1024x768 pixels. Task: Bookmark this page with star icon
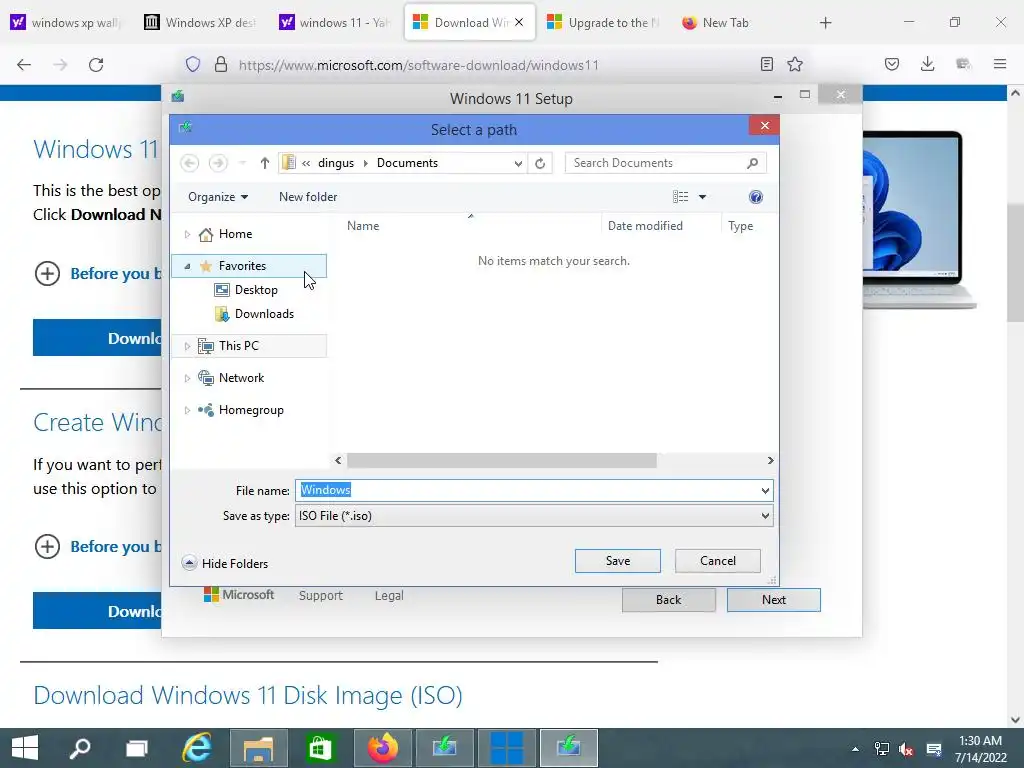tap(795, 64)
